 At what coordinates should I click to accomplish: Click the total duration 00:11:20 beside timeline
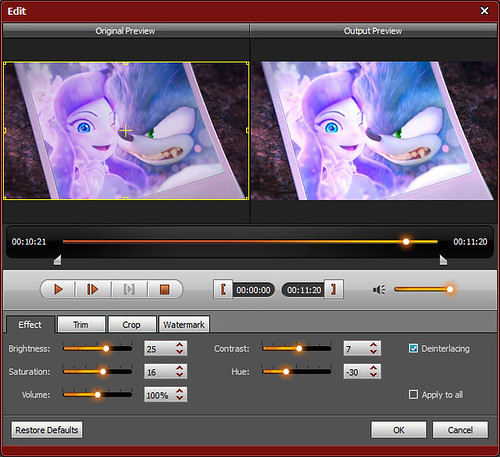470,242
